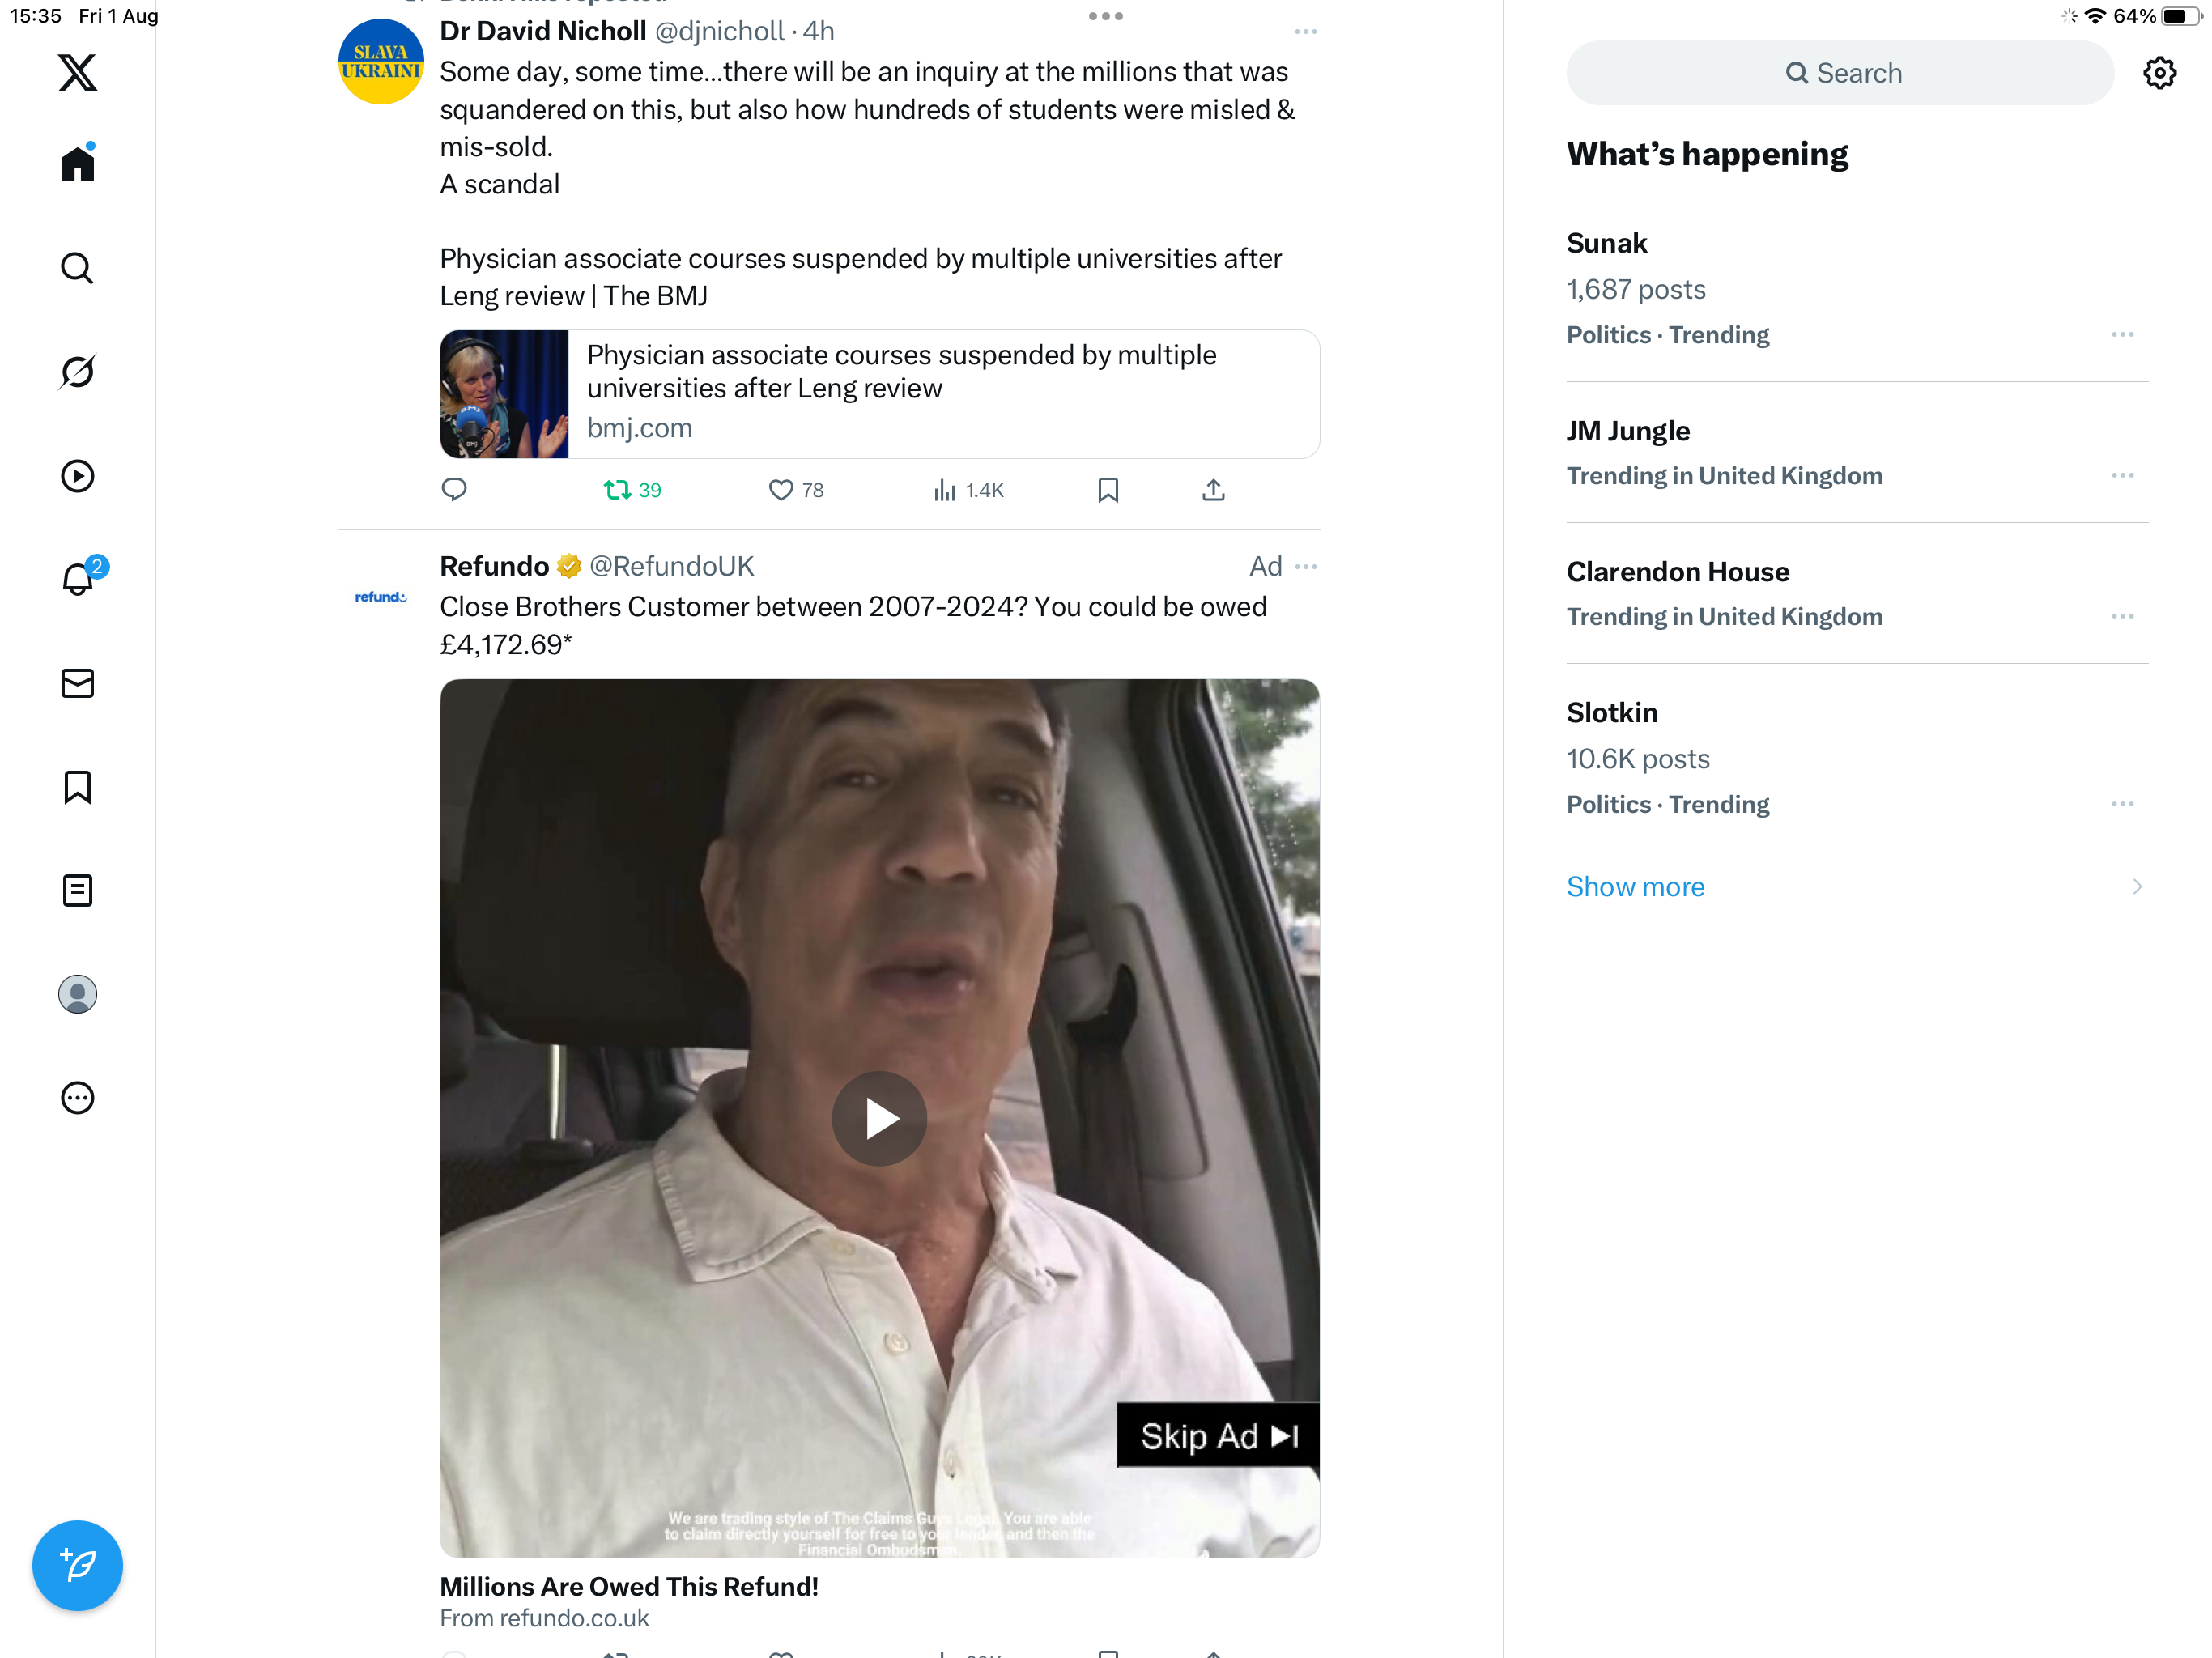Image resolution: width=2212 pixels, height=1658 pixels.
Task: Click the Search input field
Action: (x=1840, y=73)
